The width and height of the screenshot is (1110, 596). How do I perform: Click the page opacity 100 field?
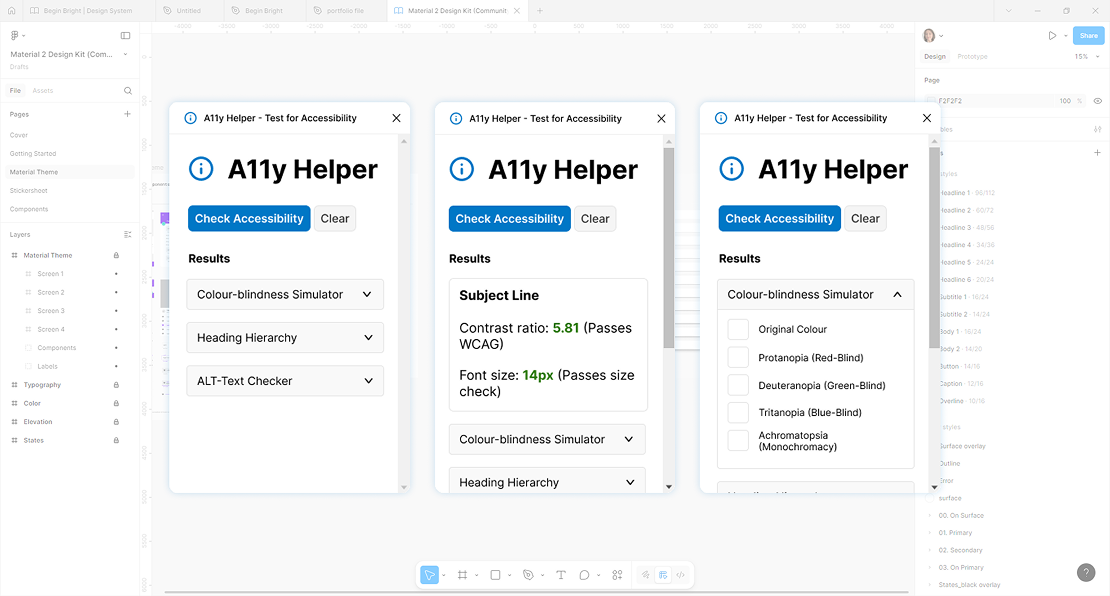pyautogui.click(x=1065, y=101)
